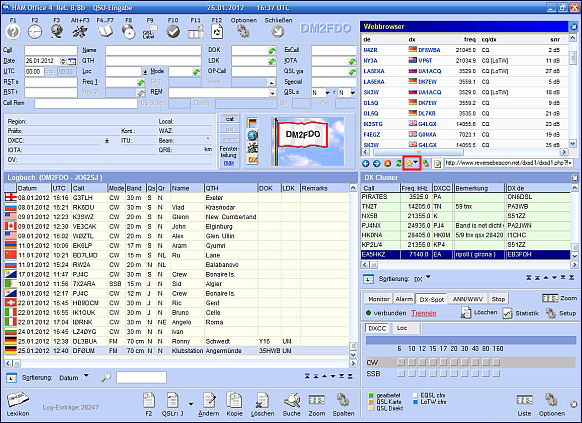Click the orange DX icon near flag image

click(x=252, y=160)
